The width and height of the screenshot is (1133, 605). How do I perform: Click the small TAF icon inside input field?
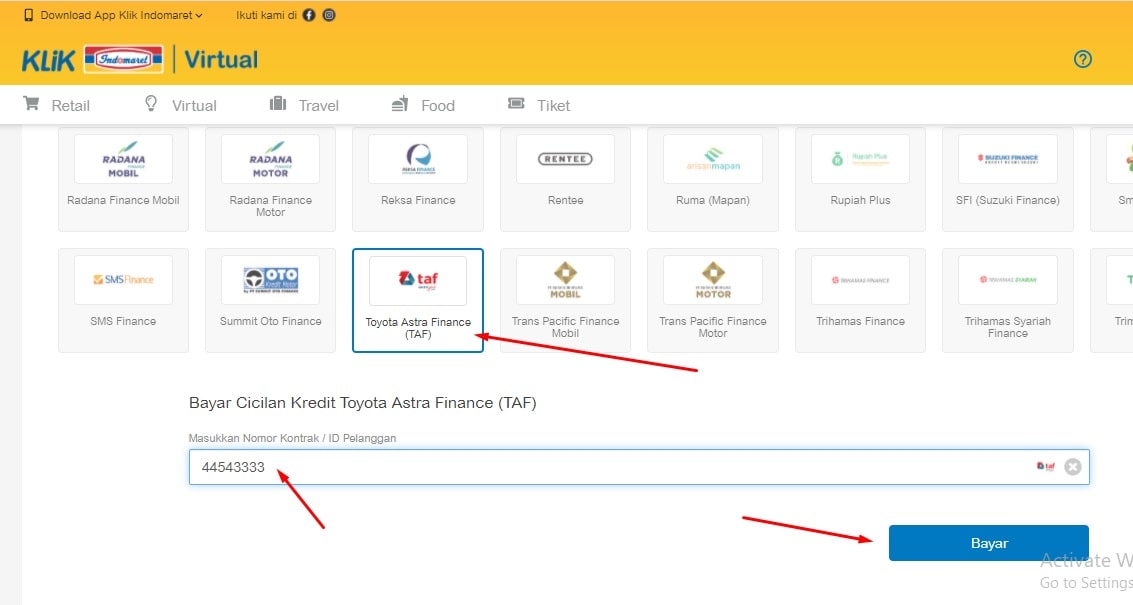(x=1047, y=466)
